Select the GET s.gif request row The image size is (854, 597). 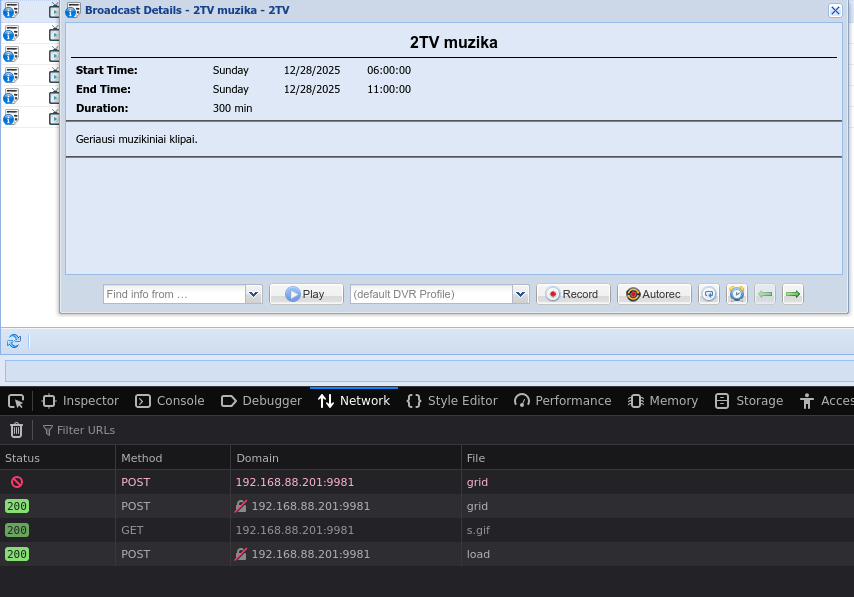click(300, 530)
